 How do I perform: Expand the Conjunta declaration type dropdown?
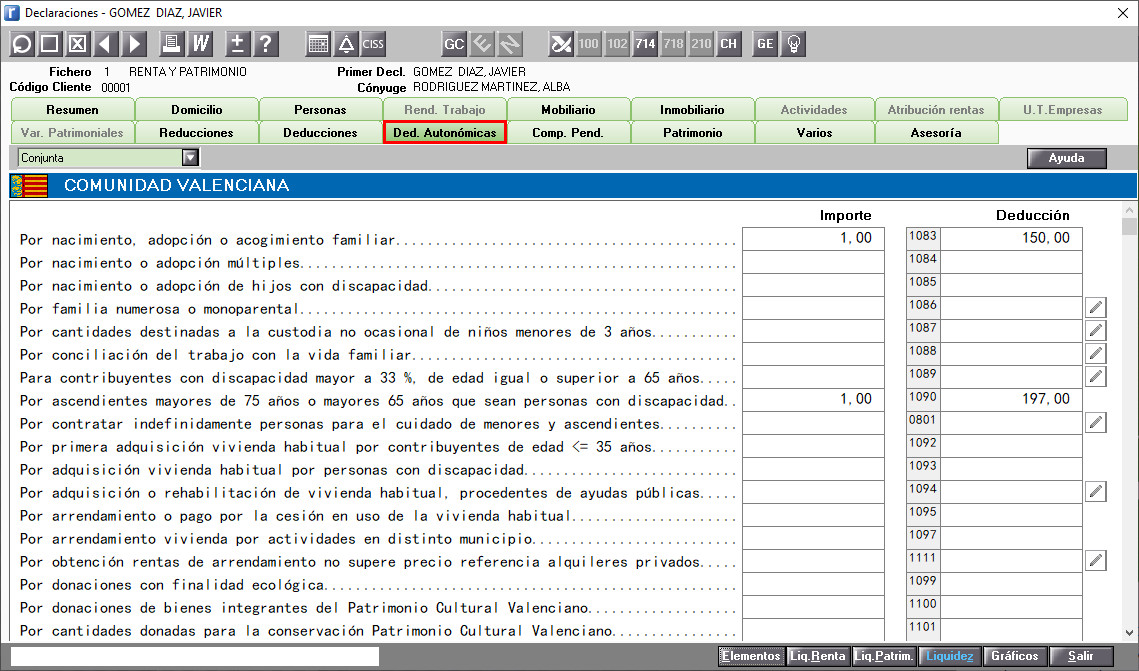click(190, 158)
